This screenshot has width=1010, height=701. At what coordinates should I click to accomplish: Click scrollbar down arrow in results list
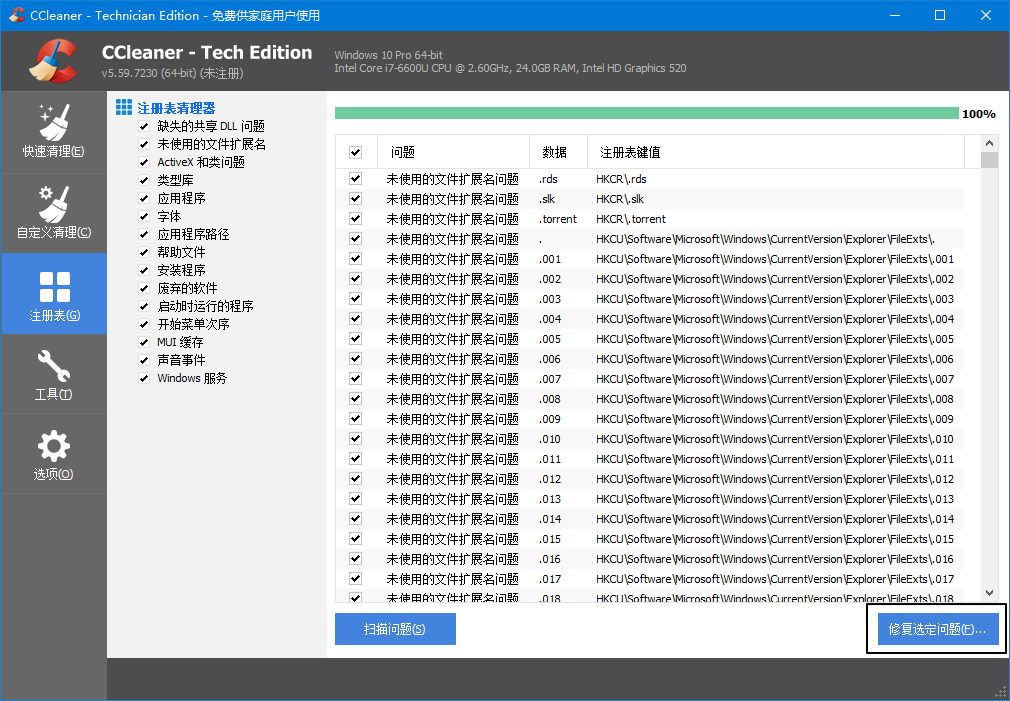pos(989,593)
